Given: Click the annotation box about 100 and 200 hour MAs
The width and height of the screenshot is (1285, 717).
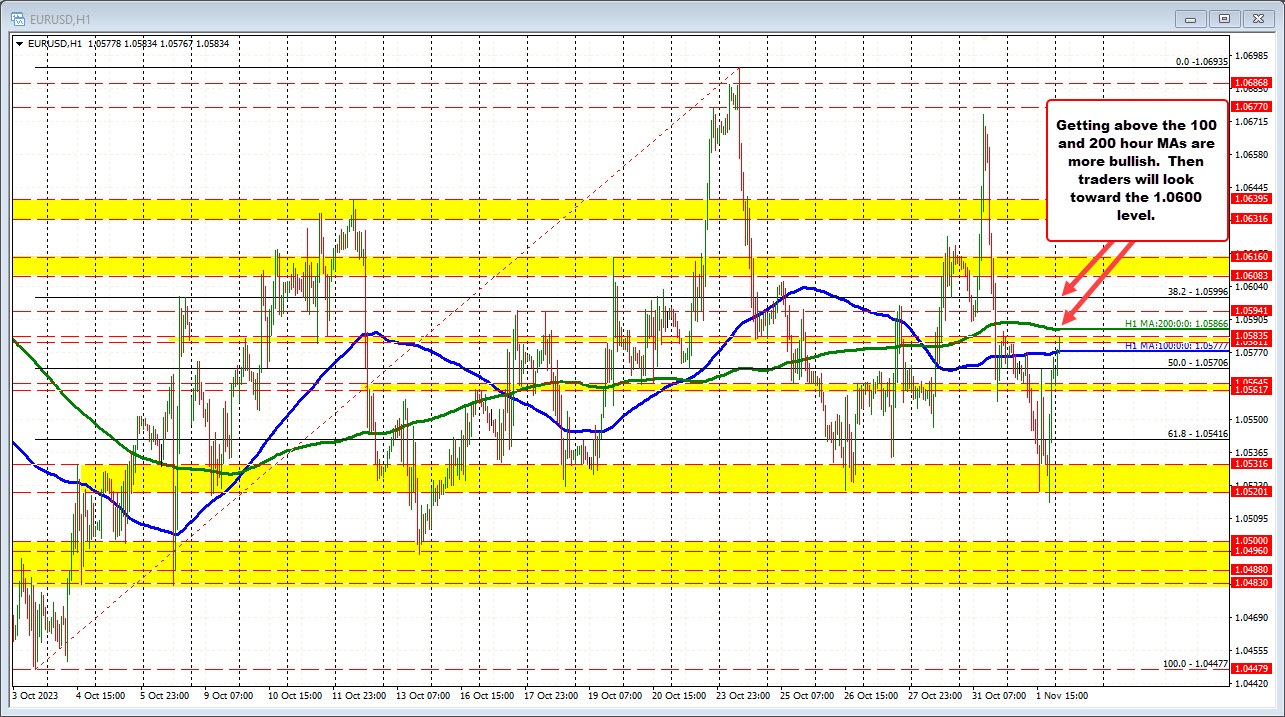Looking at the screenshot, I should point(1136,170).
